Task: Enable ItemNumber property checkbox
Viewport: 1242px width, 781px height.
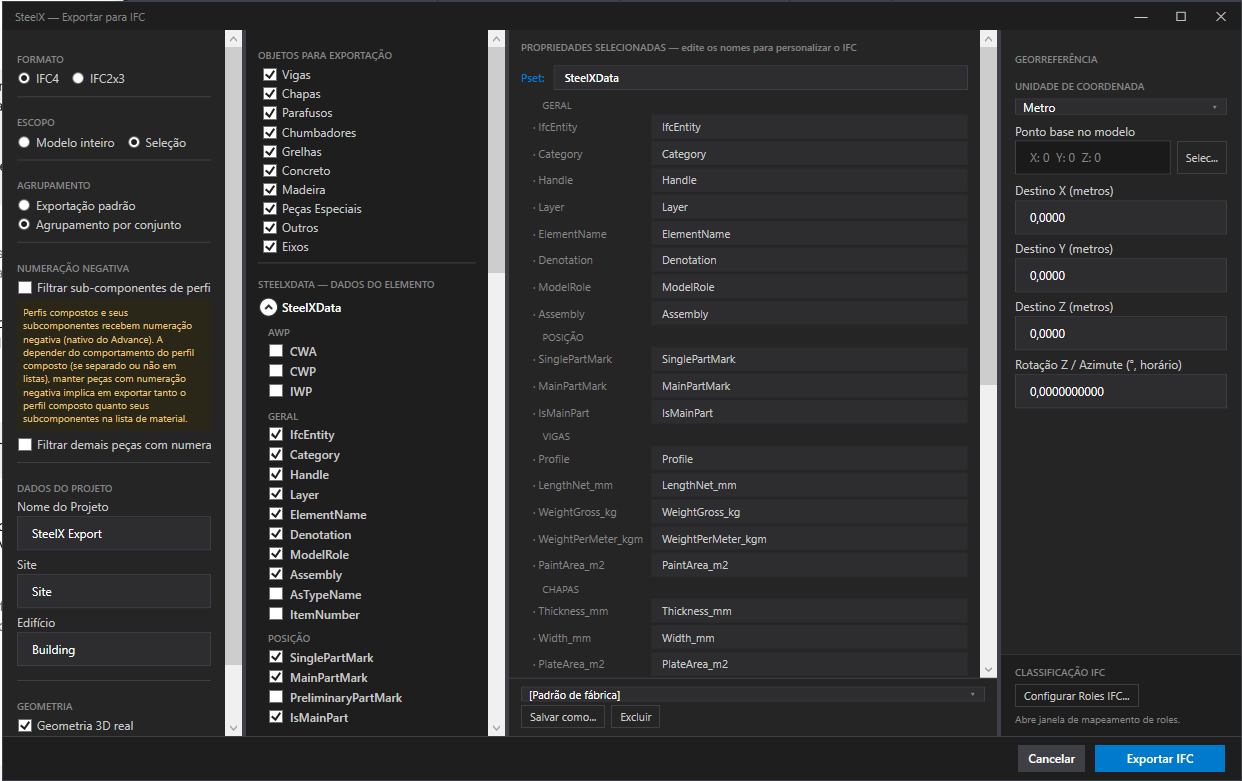Action: point(276,615)
